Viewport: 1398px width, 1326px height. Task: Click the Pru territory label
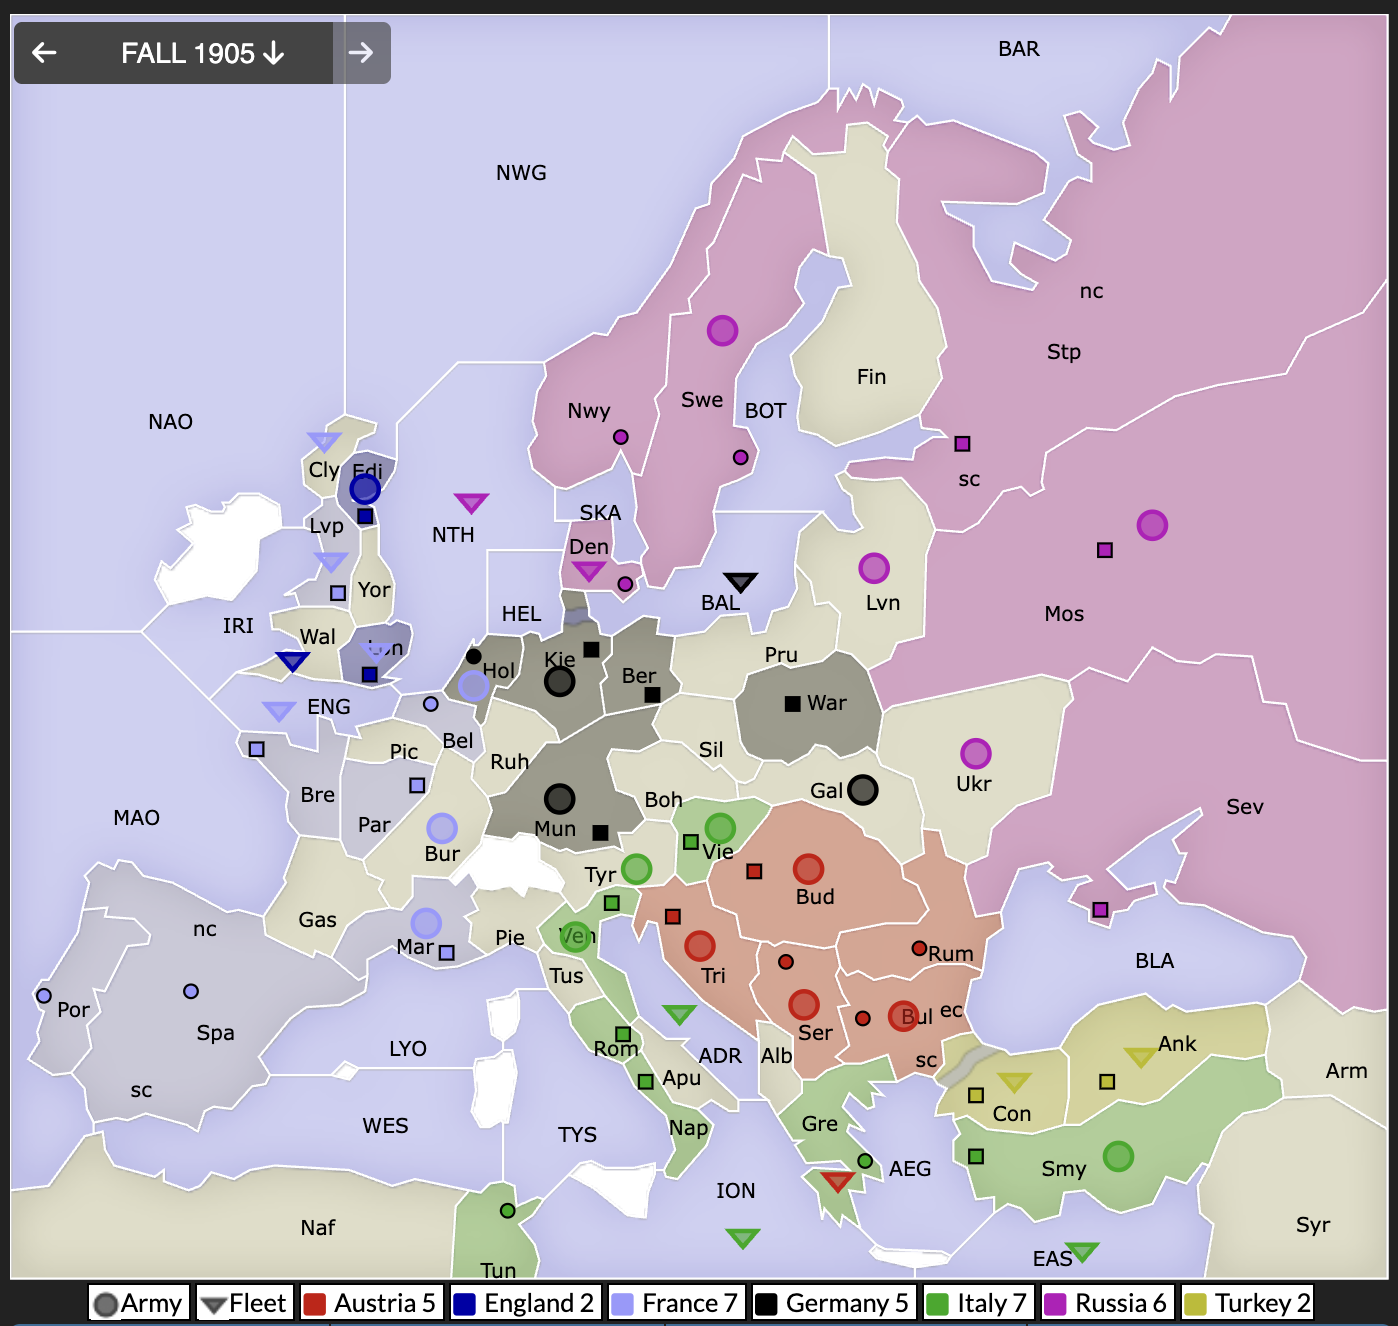[781, 655]
